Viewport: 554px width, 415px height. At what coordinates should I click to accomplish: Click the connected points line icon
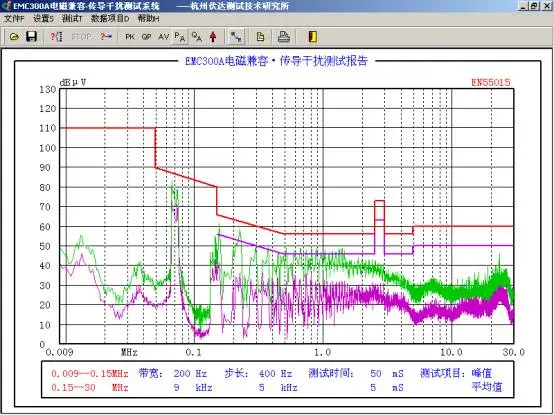[236, 36]
